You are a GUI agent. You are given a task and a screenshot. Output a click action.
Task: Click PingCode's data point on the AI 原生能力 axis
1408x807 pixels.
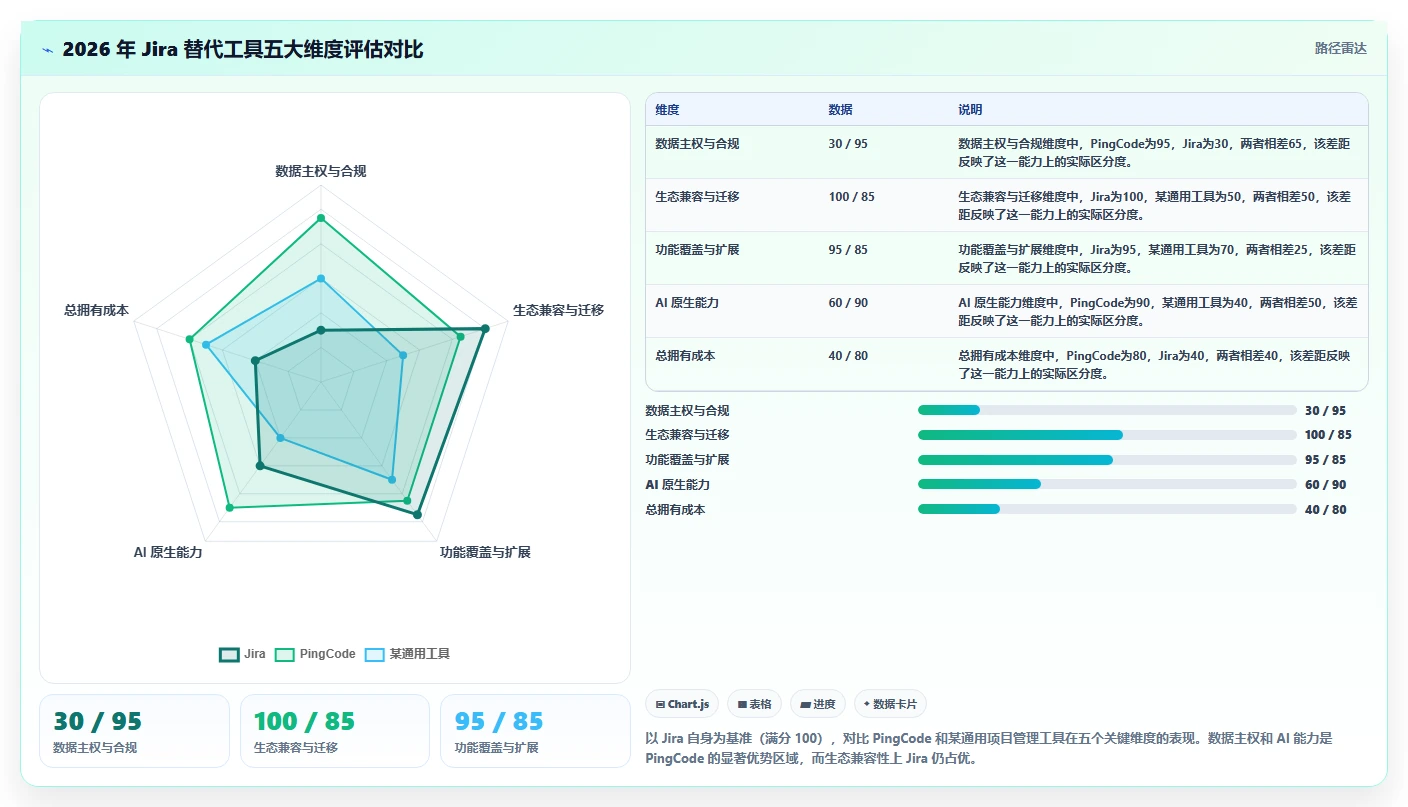[229, 508]
